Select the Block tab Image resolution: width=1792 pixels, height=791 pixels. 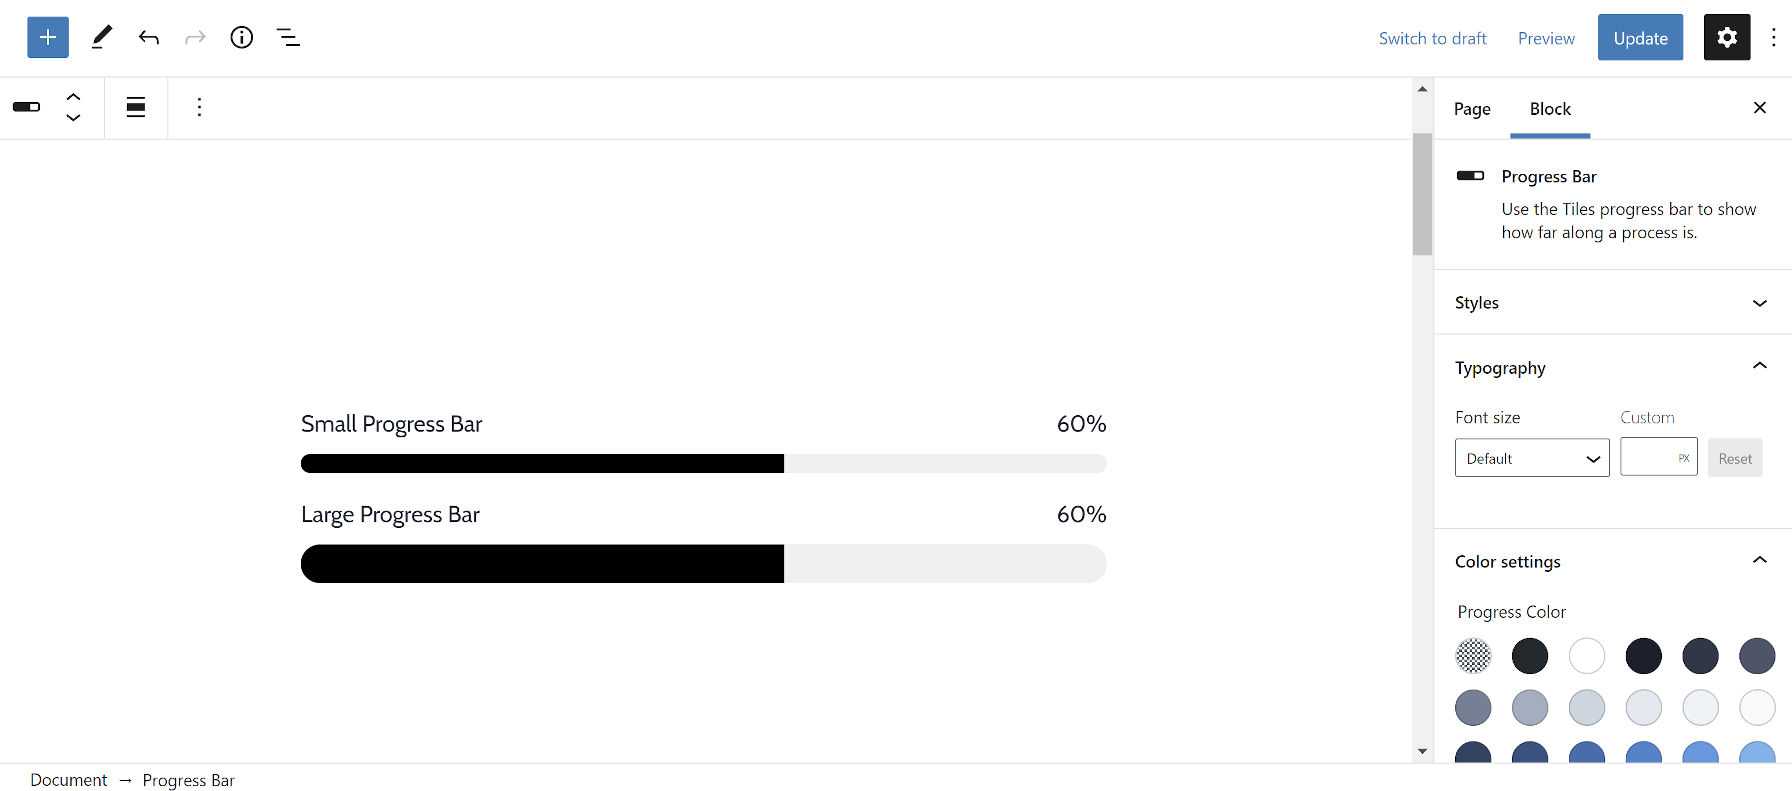click(x=1550, y=109)
